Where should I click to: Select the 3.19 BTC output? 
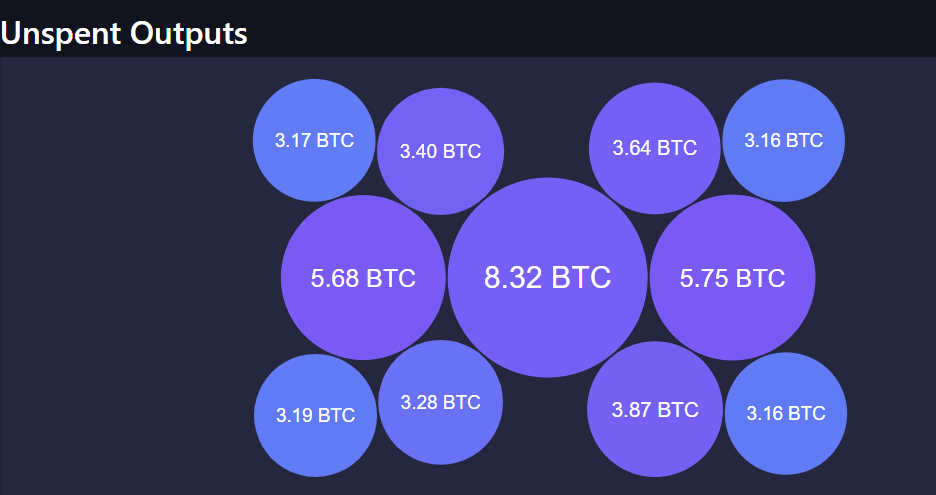point(315,416)
